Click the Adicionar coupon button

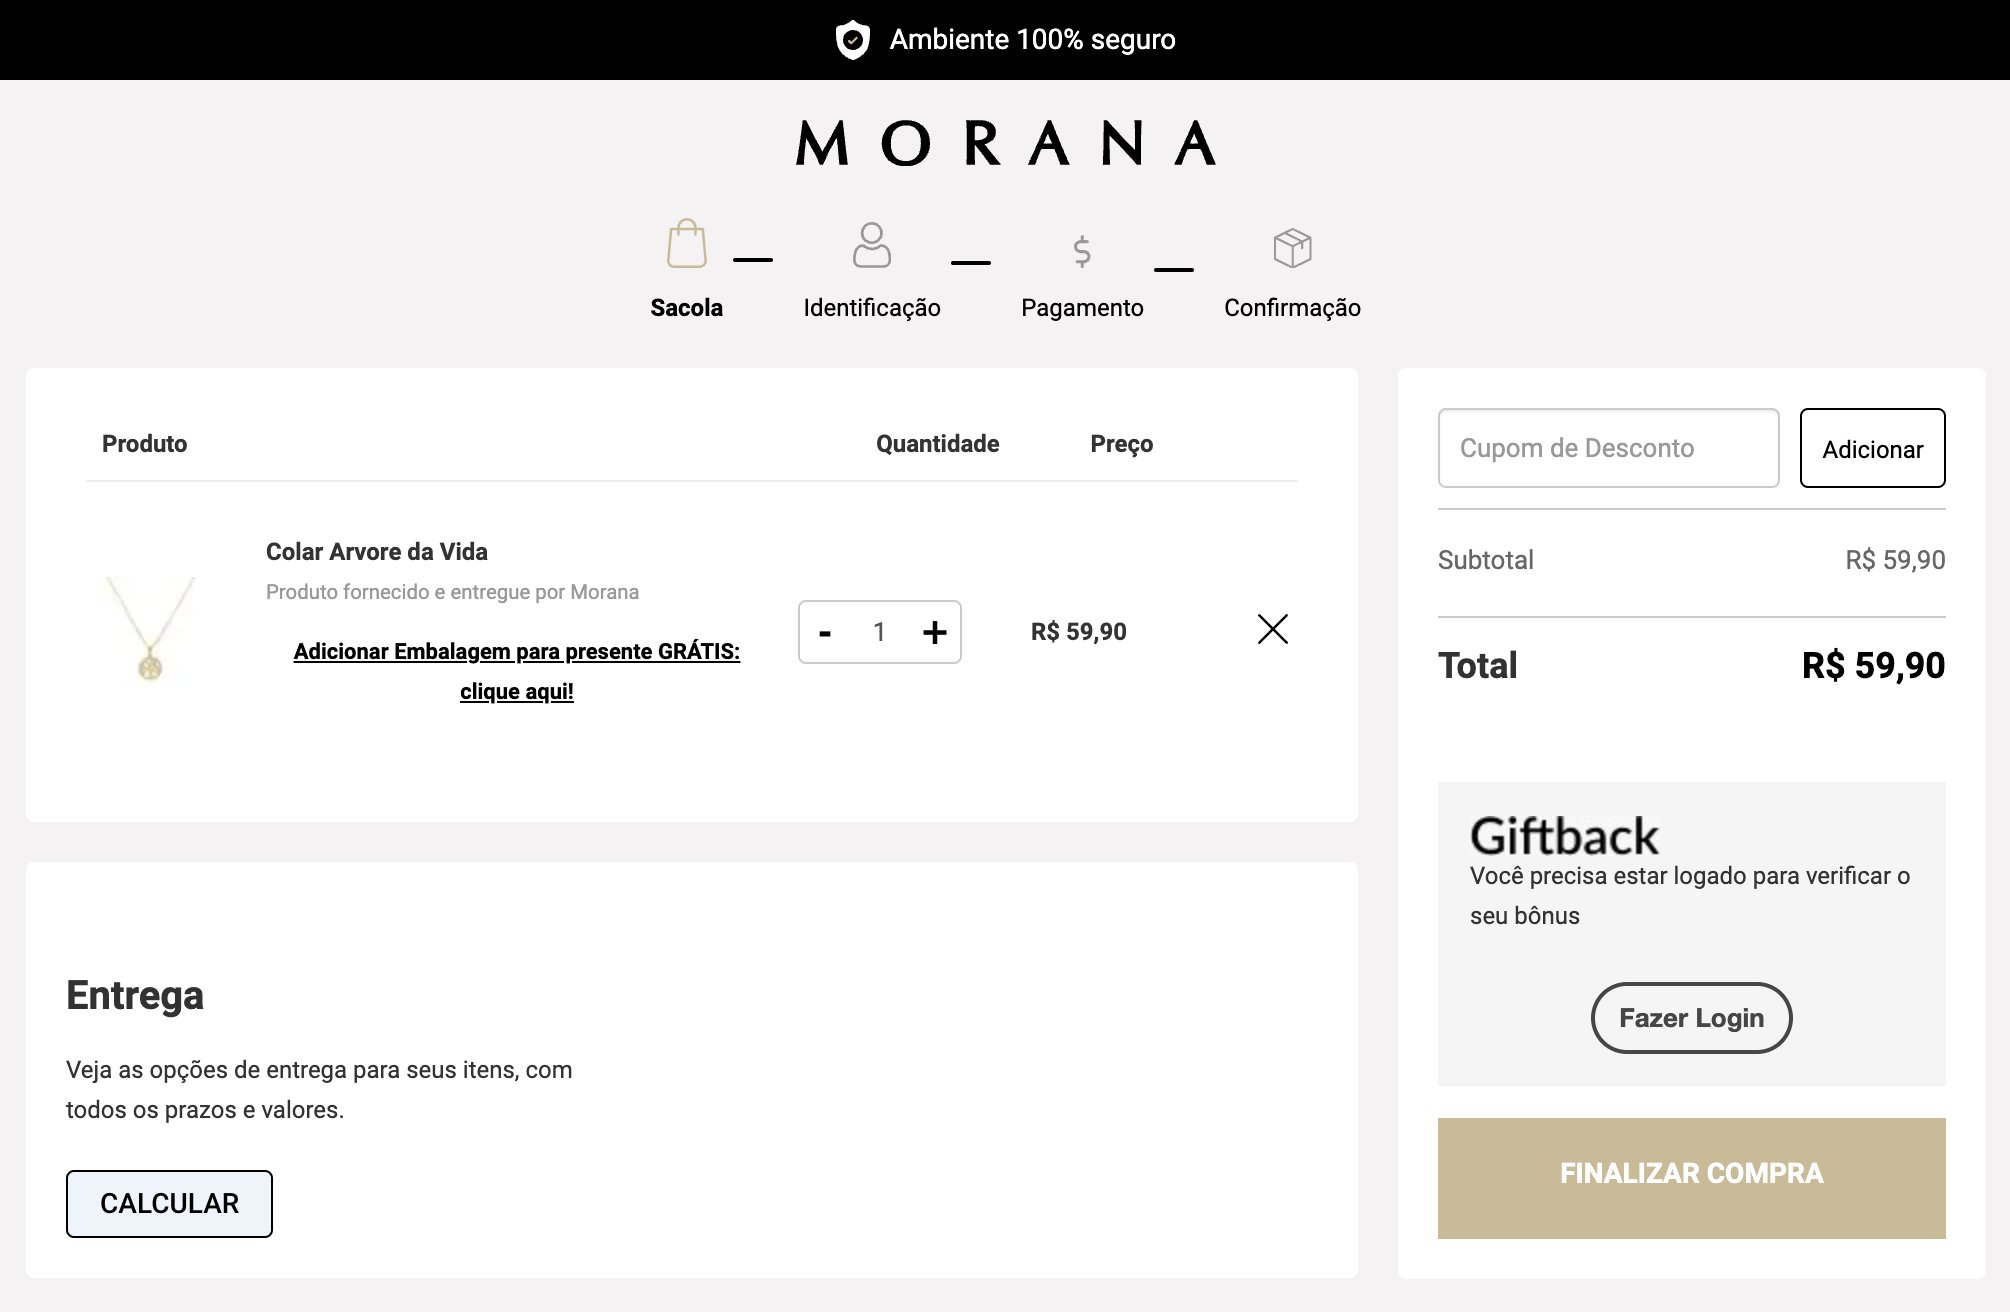pos(1872,448)
